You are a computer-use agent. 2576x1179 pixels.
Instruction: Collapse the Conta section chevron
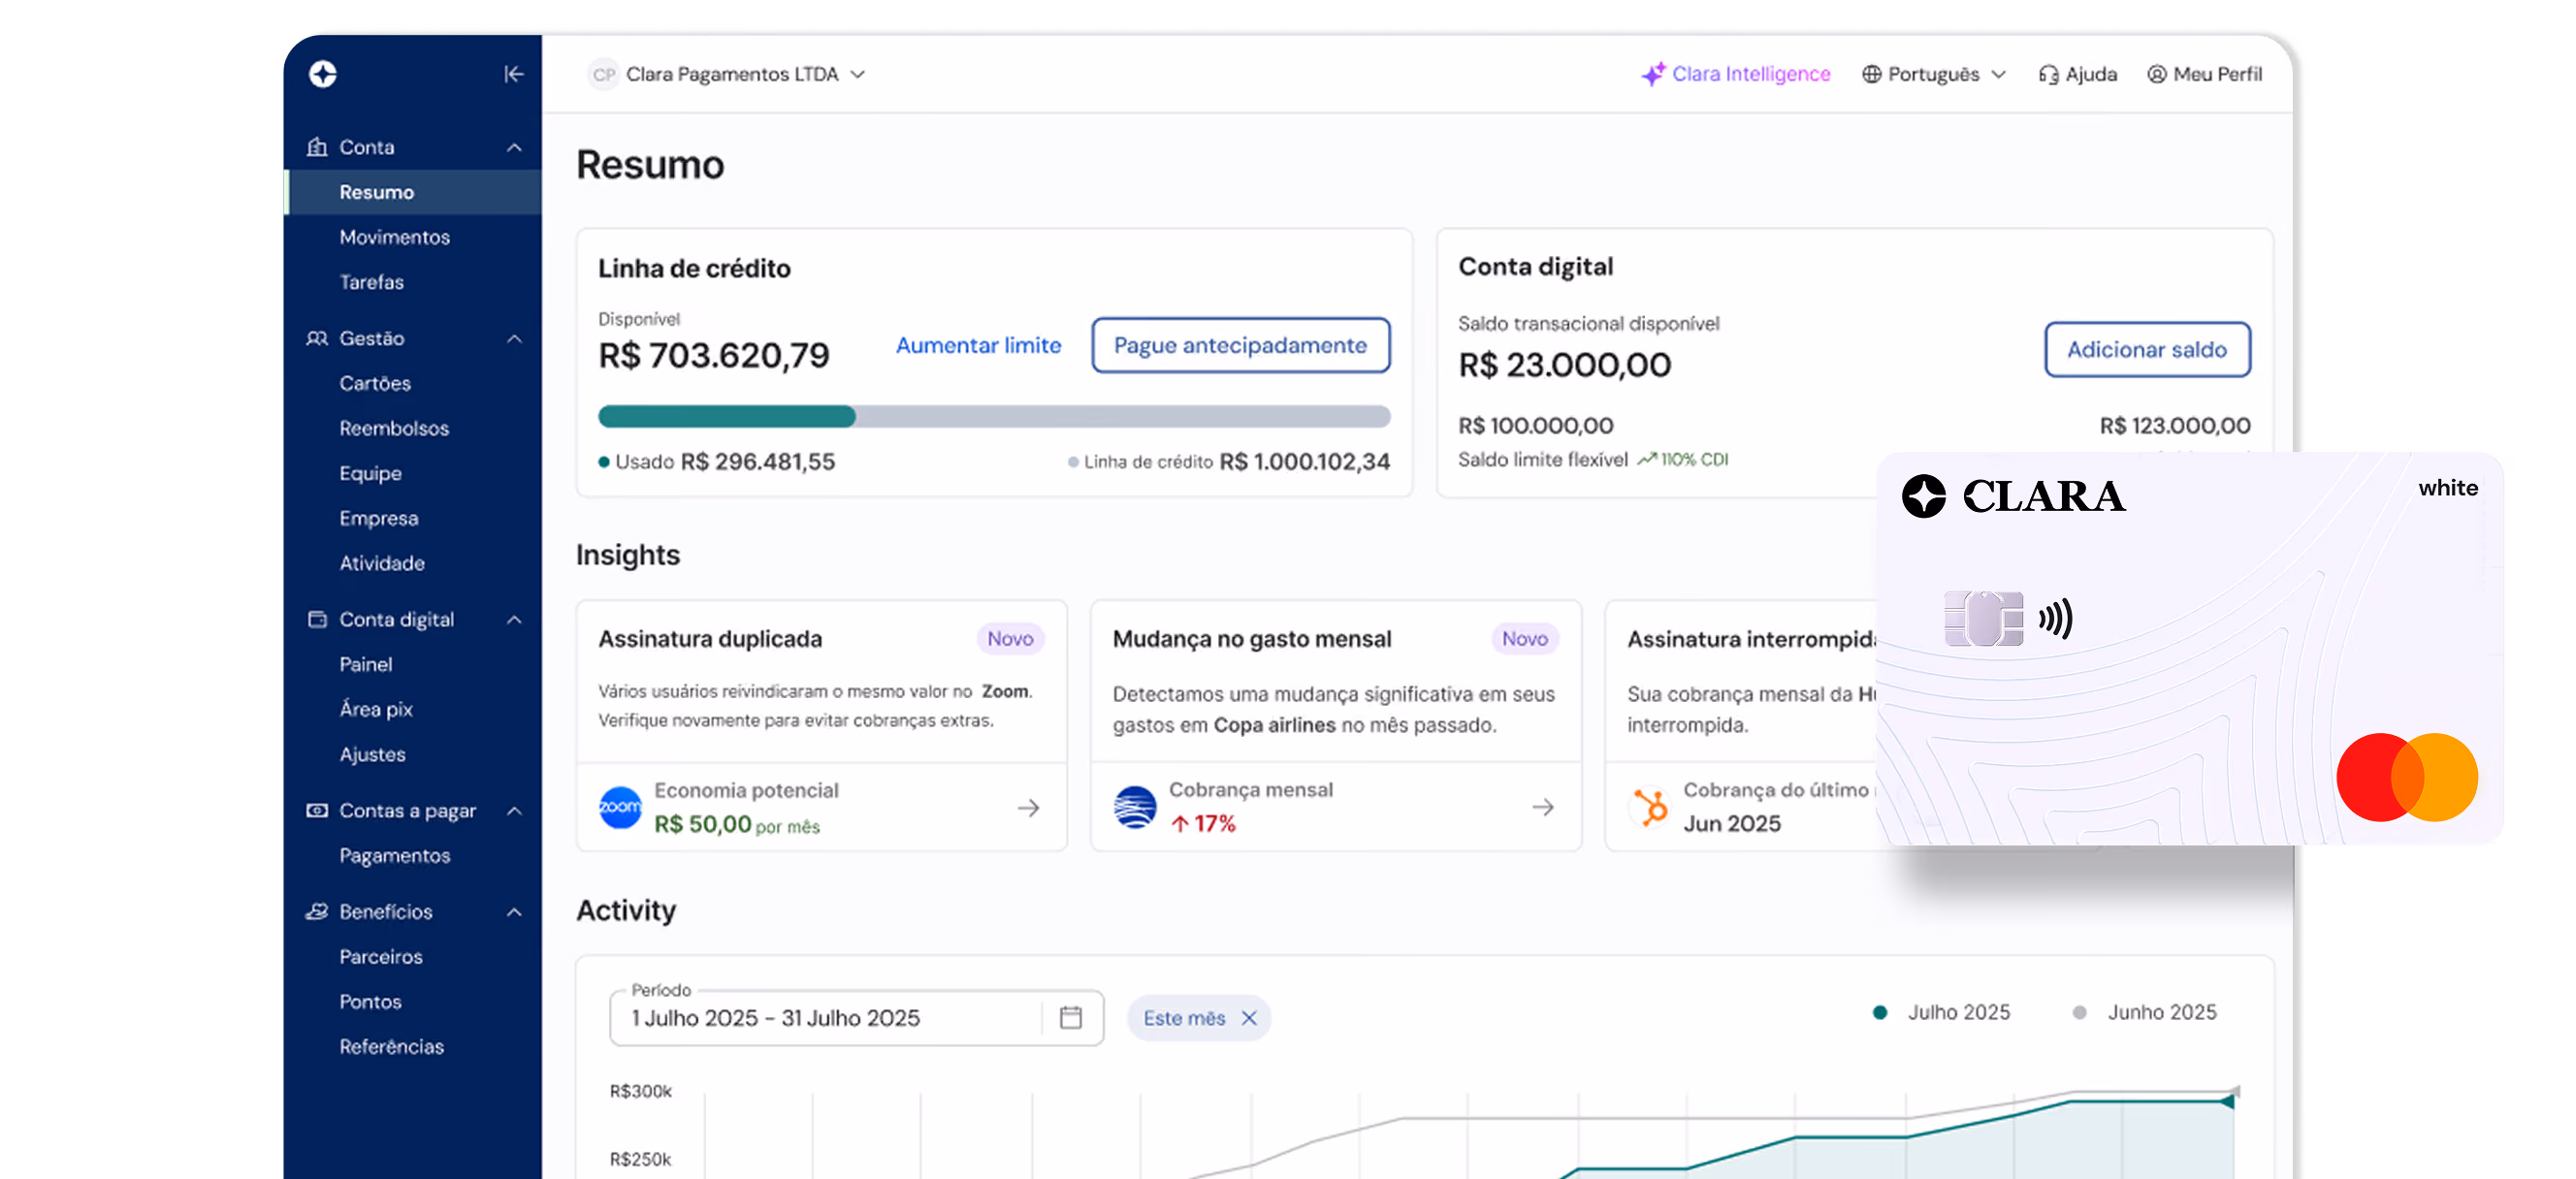point(514,147)
